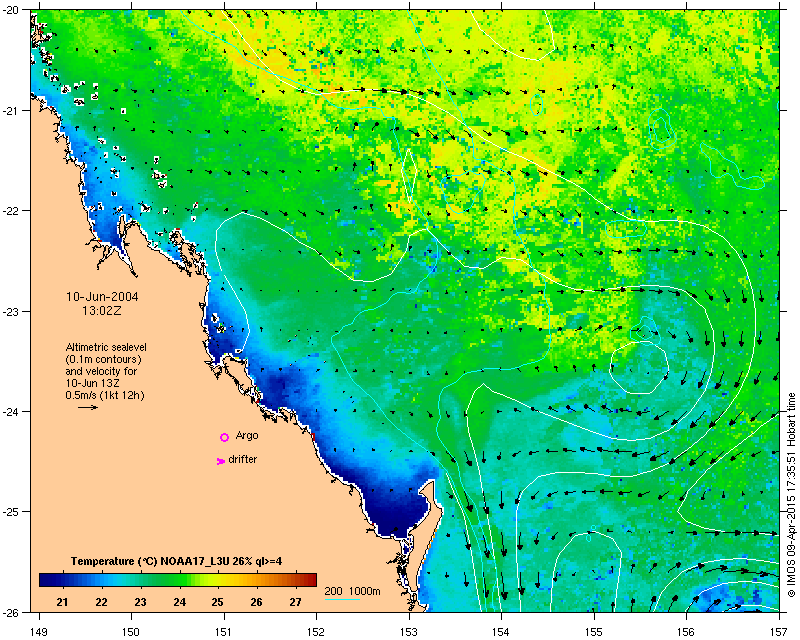Click the '0.5m/s (1kt 12h)' scale text

(105, 395)
